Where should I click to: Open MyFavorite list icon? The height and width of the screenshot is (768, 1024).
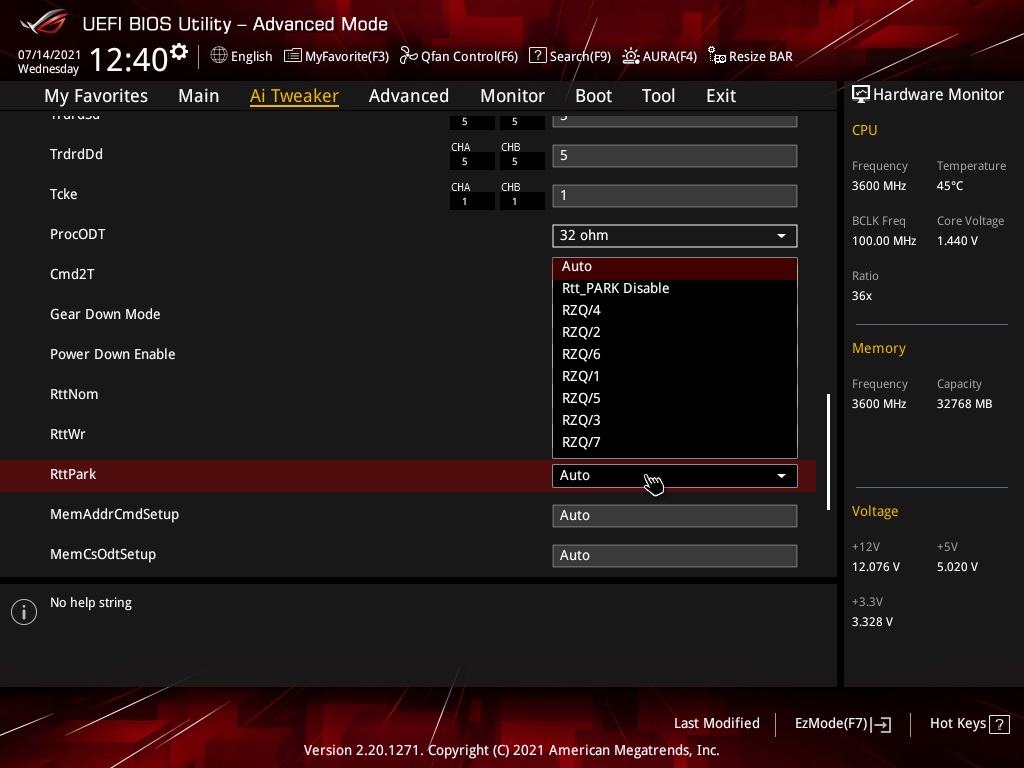tap(293, 56)
